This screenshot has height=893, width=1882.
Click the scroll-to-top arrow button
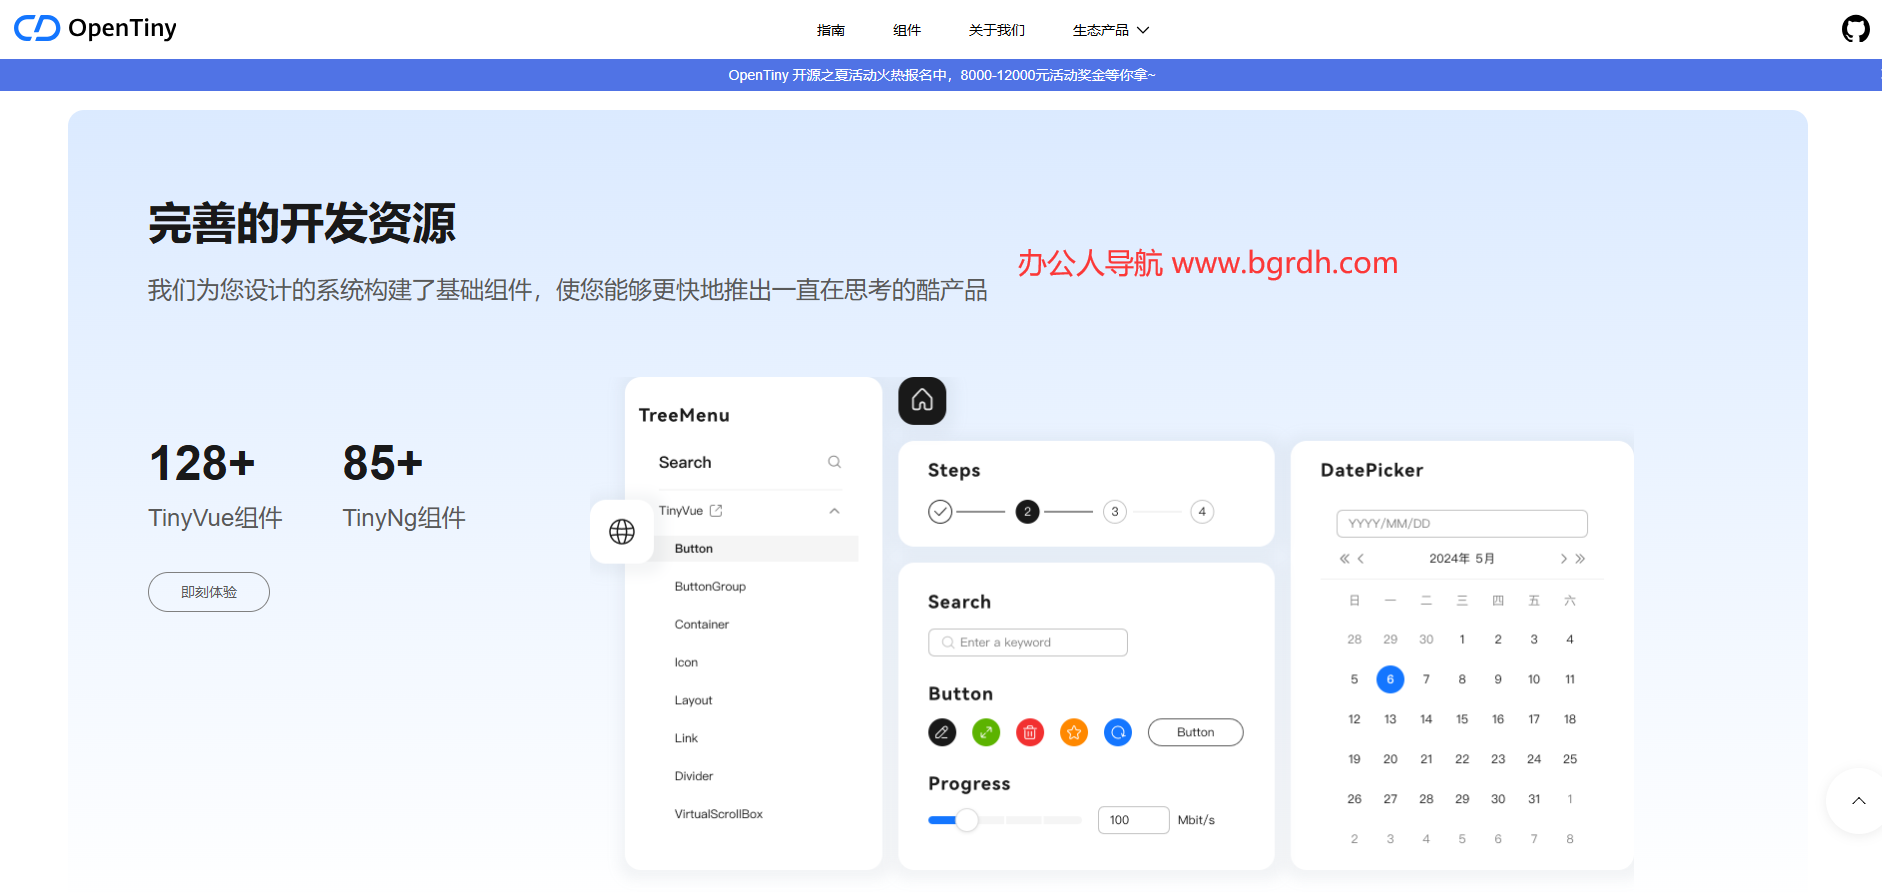1858,801
